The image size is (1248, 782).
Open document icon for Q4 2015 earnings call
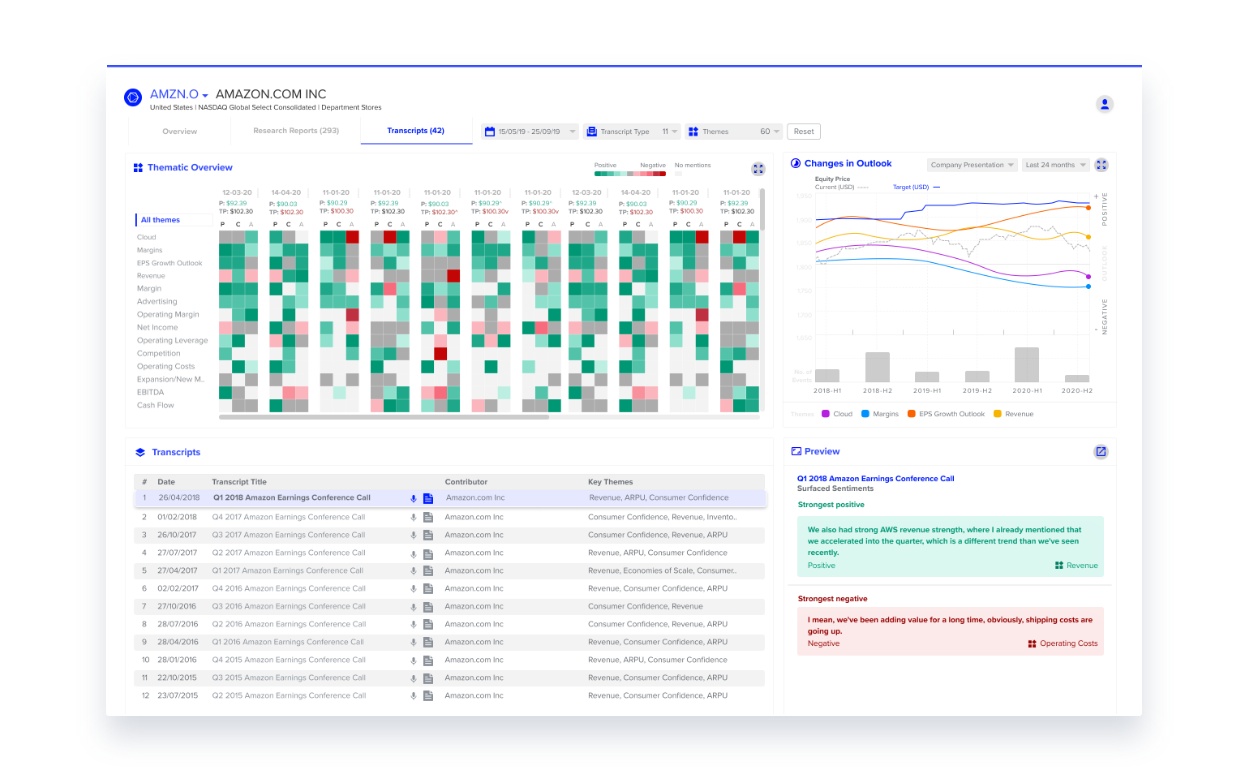coord(427,660)
